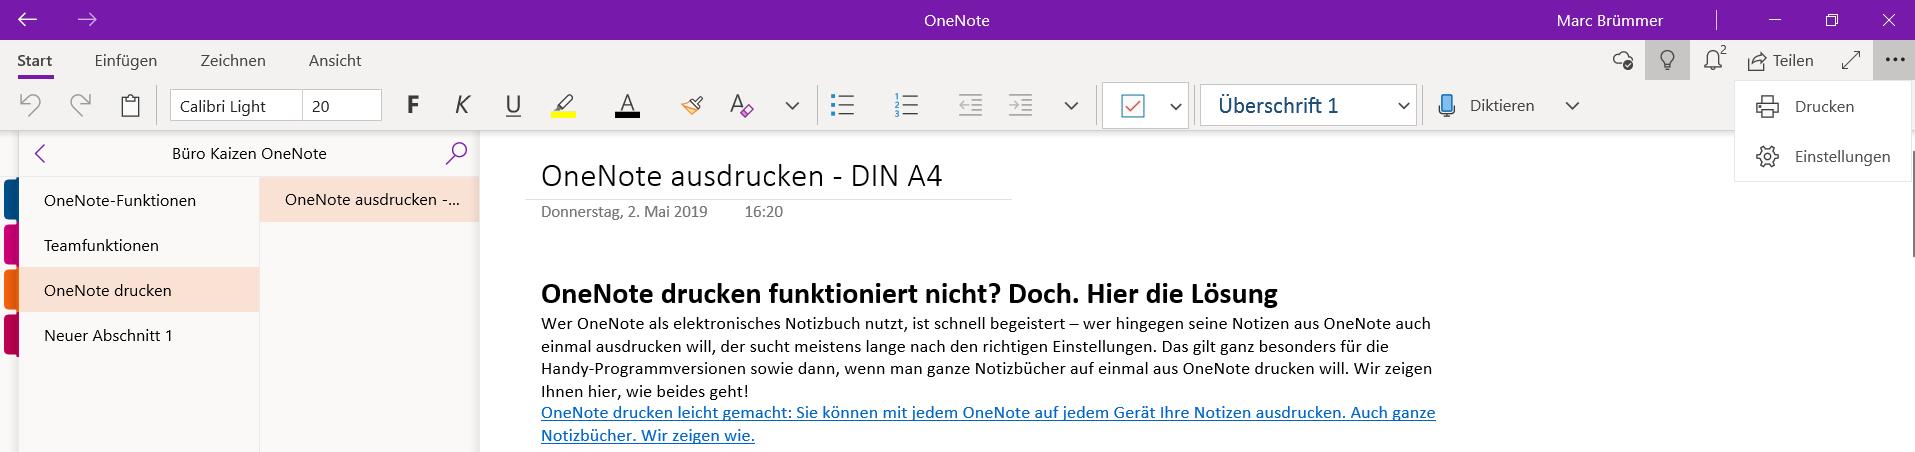The width and height of the screenshot is (1915, 452).
Task: Check the cloud sync status icon
Action: pyautogui.click(x=1623, y=61)
